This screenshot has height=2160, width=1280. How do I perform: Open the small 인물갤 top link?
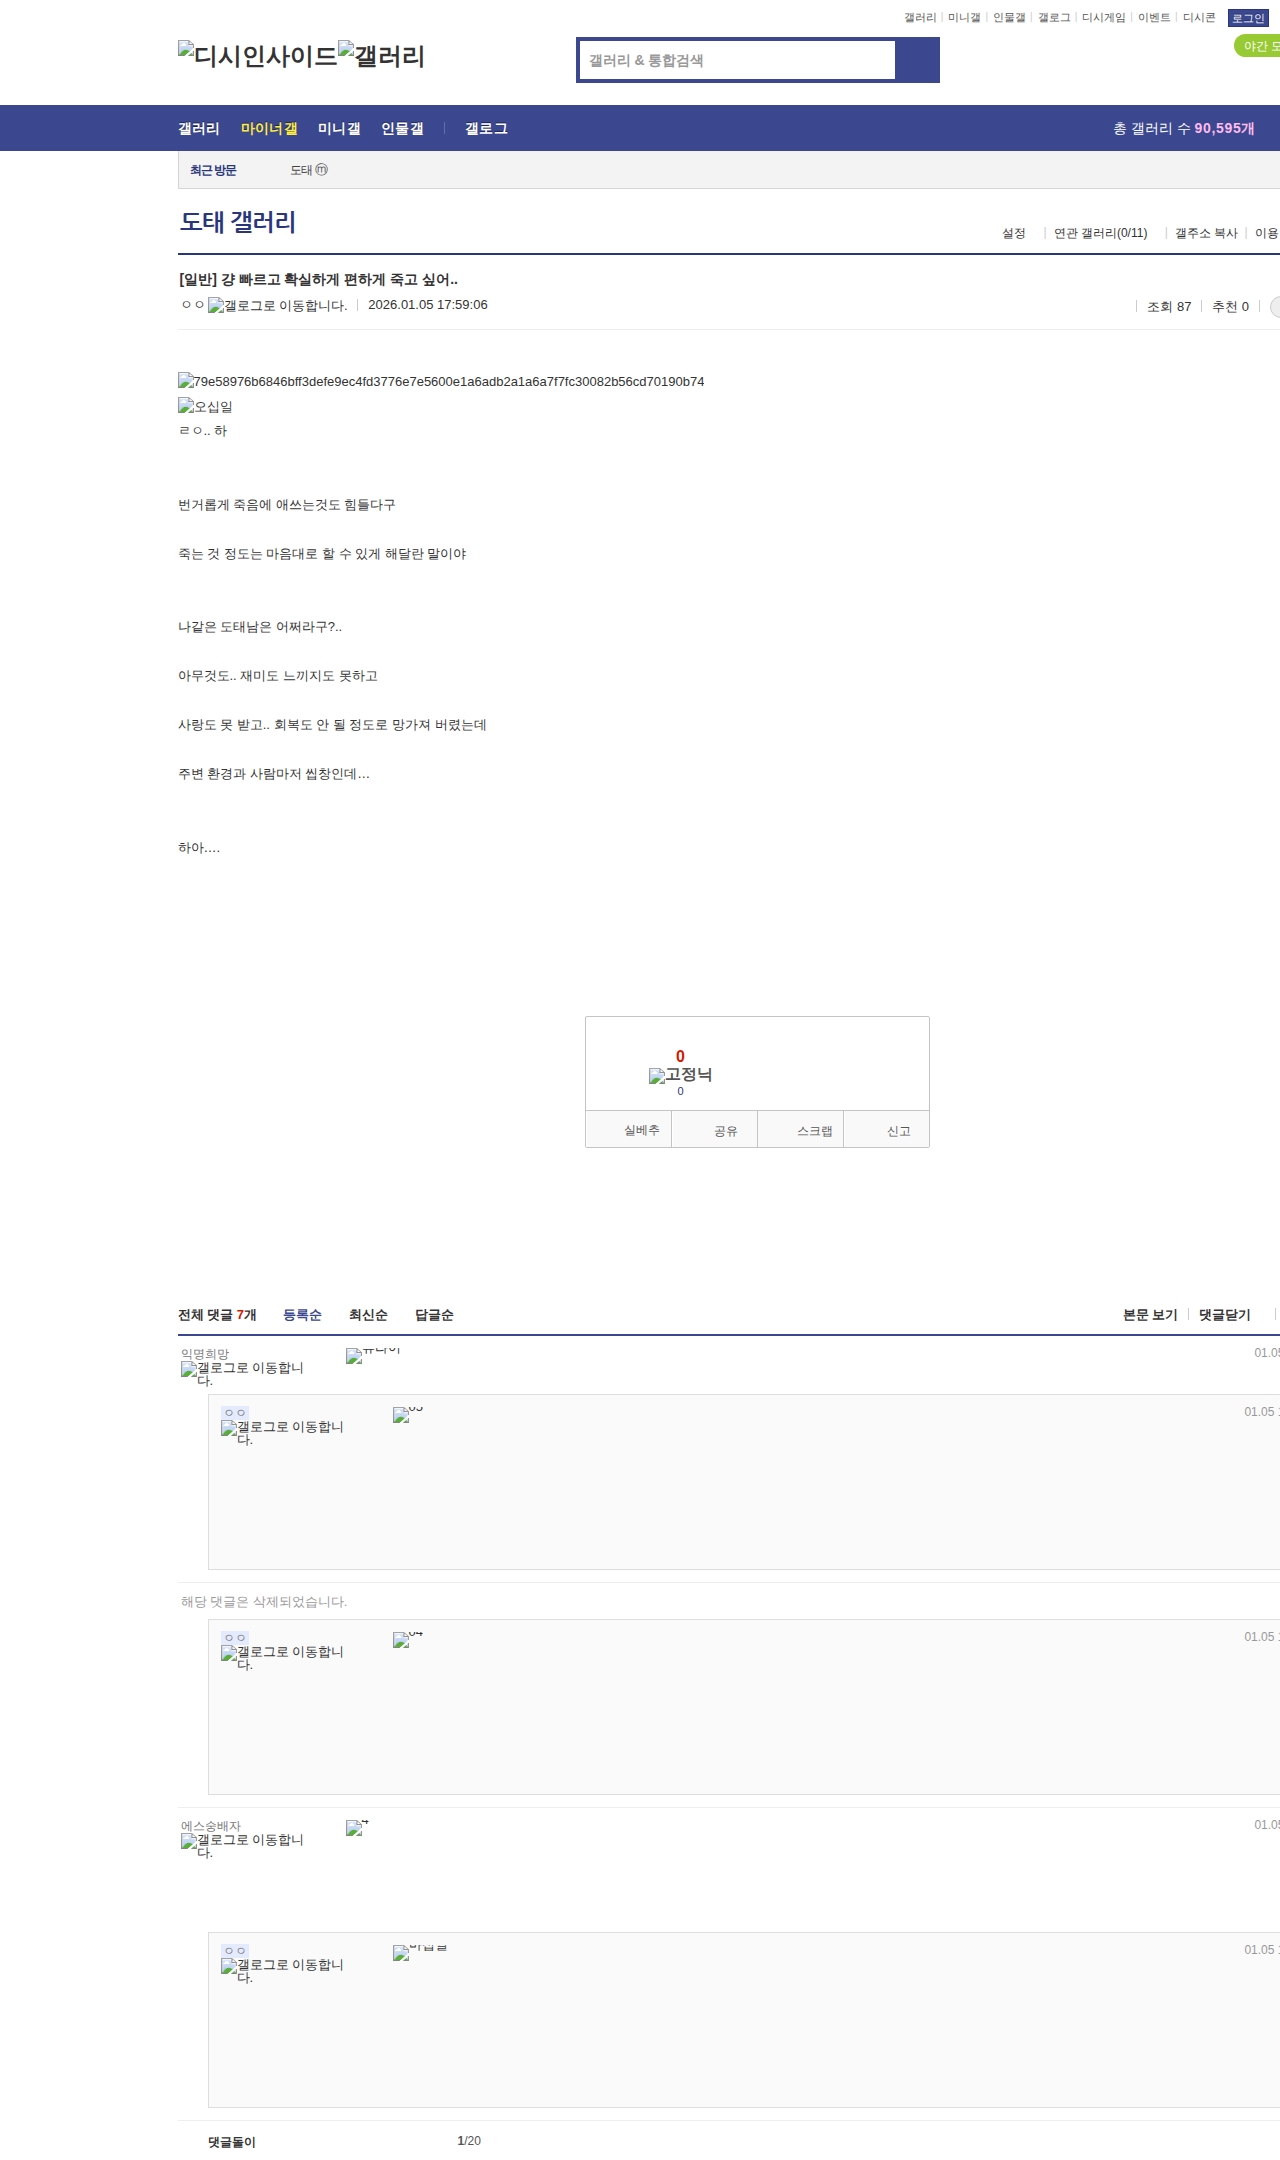1009,18
